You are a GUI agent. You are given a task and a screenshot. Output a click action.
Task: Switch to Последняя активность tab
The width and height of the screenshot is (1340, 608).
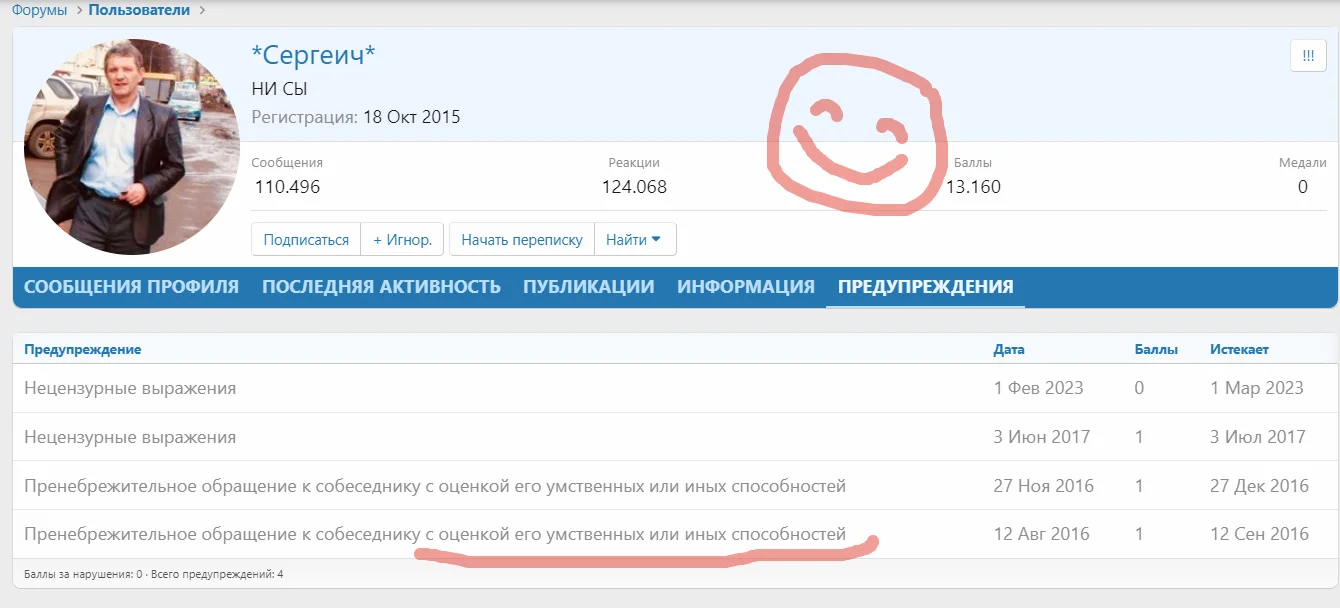tap(381, 287)
